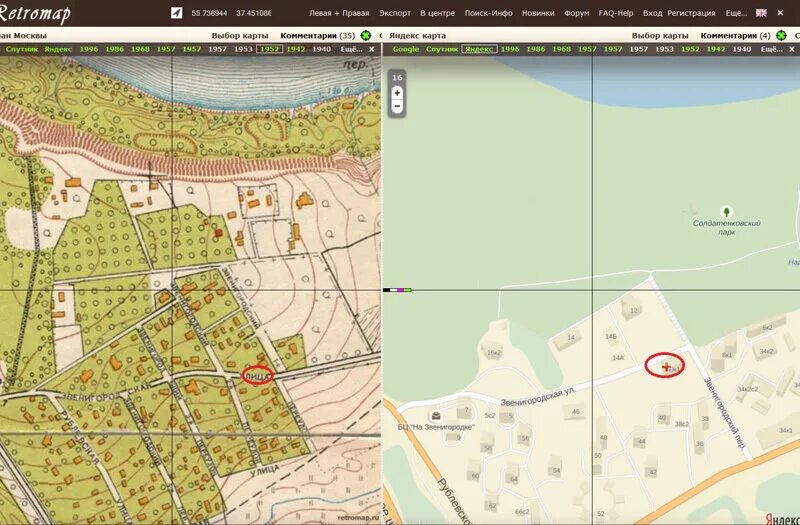Open the Экспорт menu
800x525 pixels.
[x=394, y=13]
